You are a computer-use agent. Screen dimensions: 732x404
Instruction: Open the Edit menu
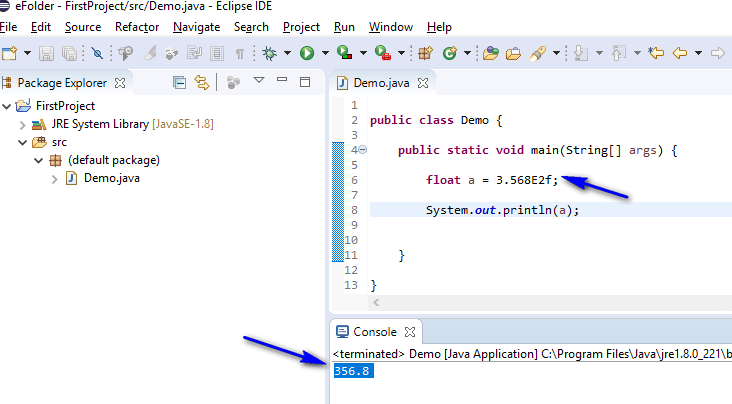point(41,27)
